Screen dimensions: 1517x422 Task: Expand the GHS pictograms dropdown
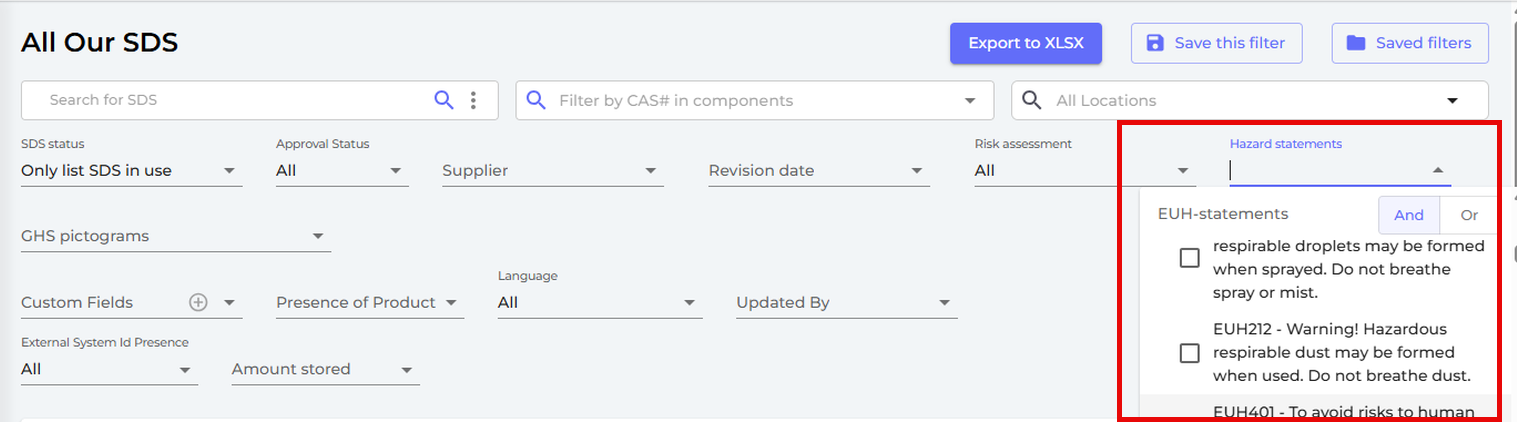pos(176,237)
